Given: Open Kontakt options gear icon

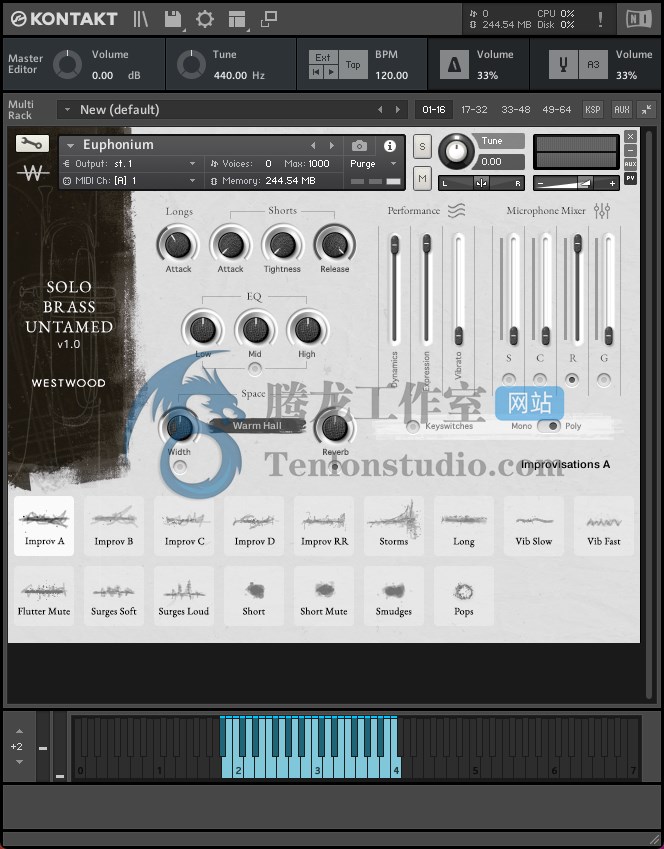Looking at the screenshot, I should (x=205, y=19).
